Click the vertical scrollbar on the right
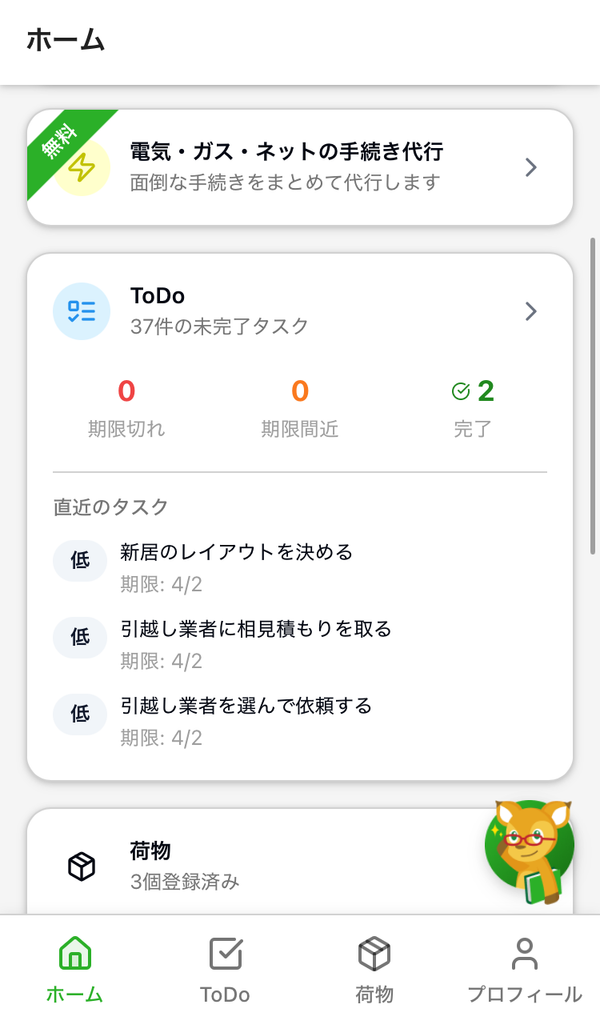The width and height of the screenshot is (600, 1029). [593, 396]
